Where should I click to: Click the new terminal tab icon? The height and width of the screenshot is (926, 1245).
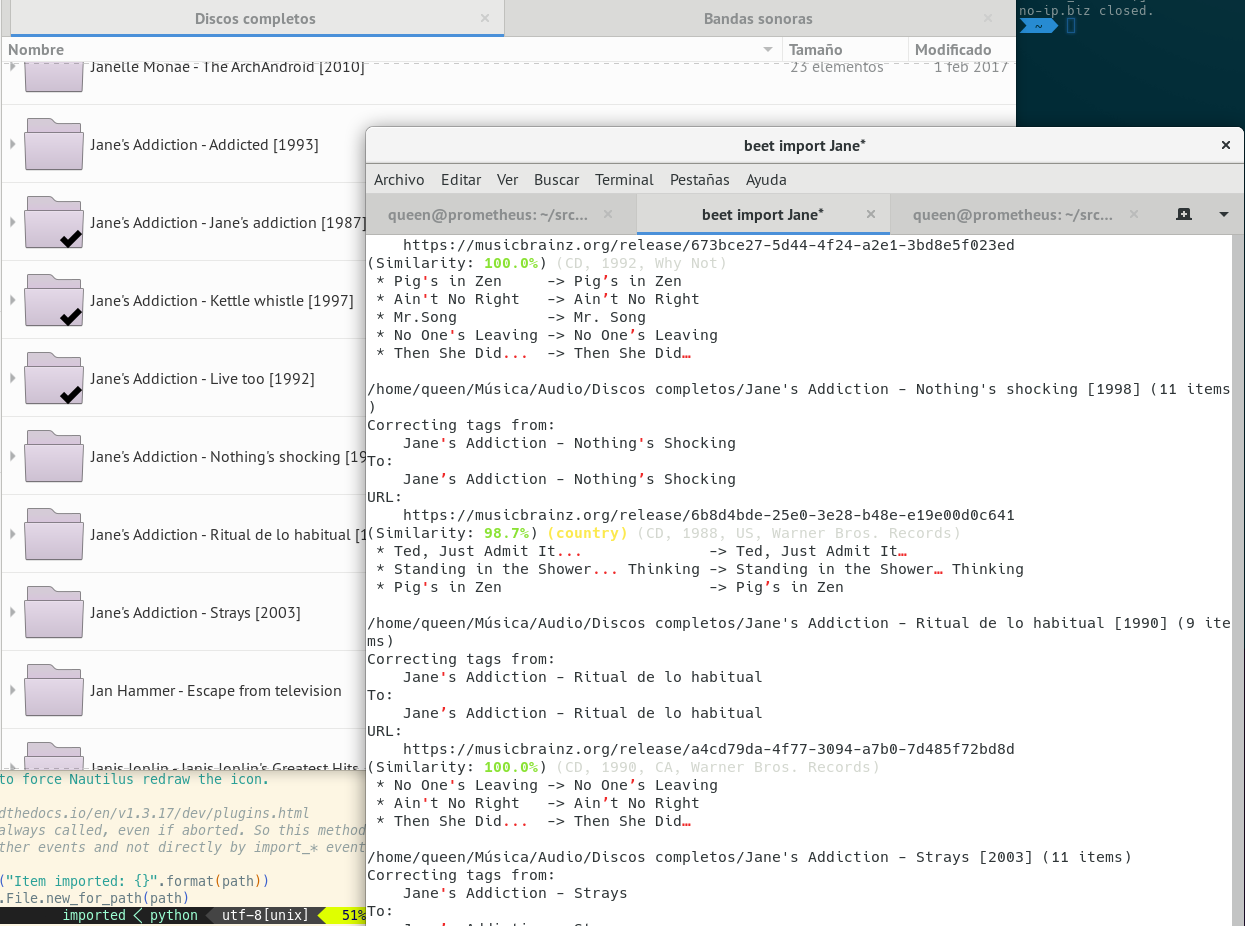1184,214
